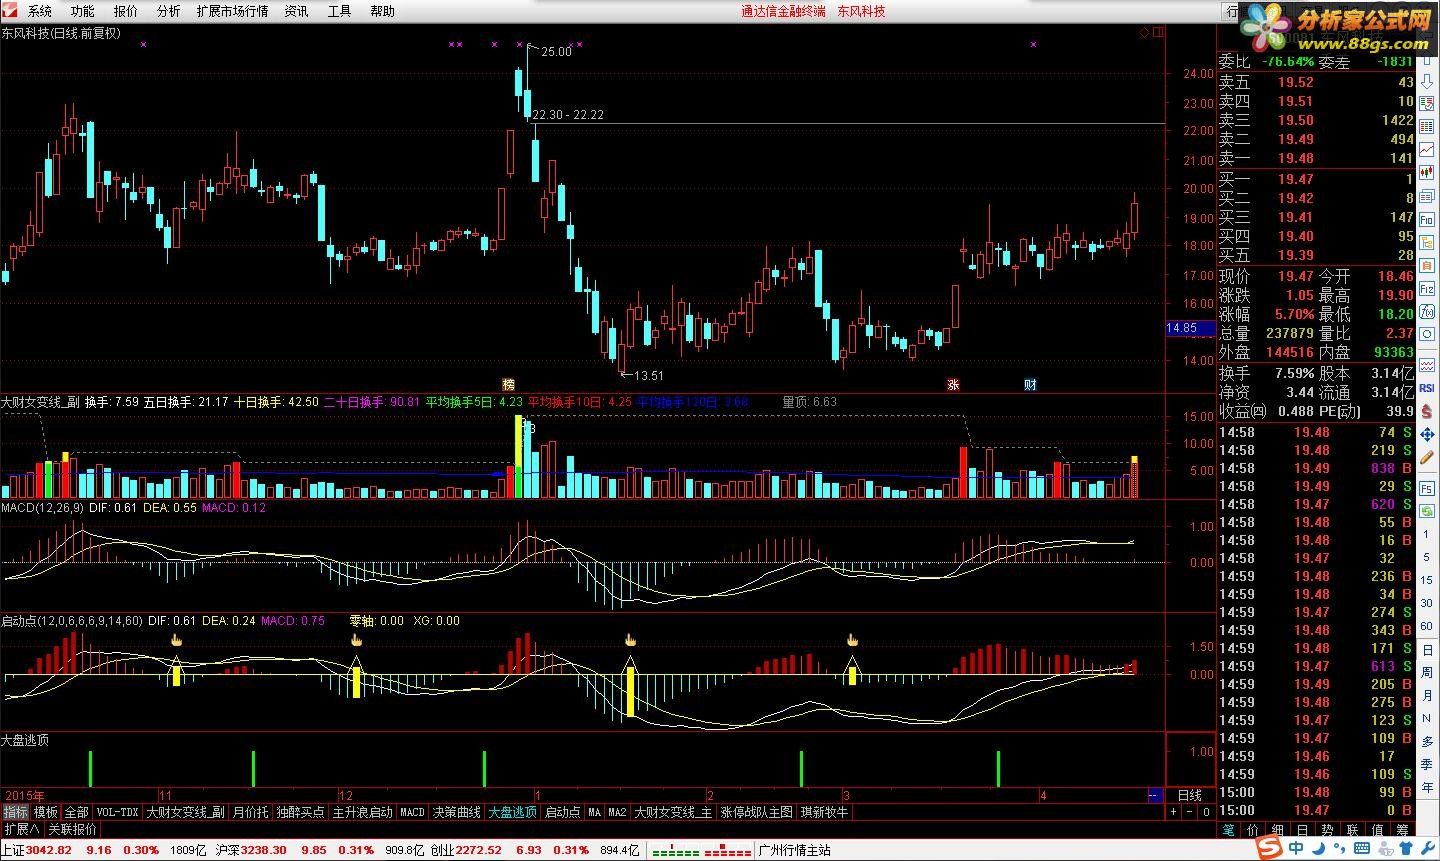Click the F5 chart switch icon
Screen dimensions: 1440x861
pos(1427,488)
